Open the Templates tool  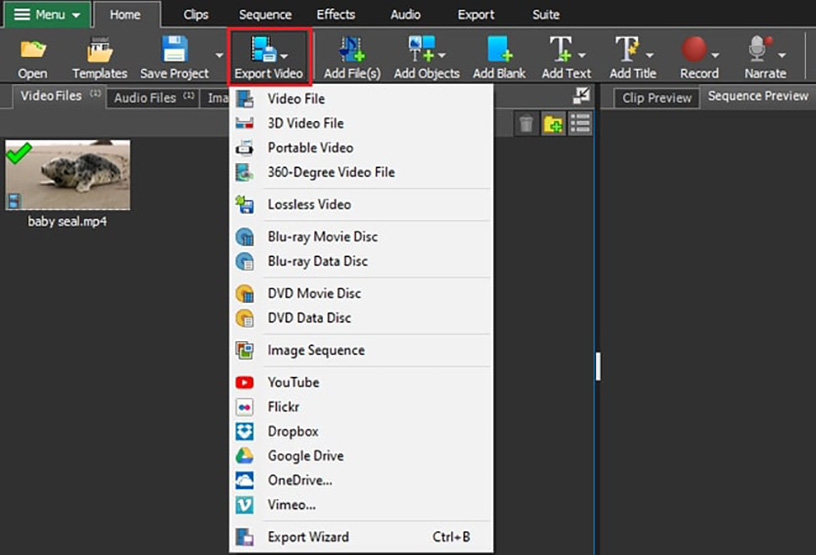coord(99,50)
